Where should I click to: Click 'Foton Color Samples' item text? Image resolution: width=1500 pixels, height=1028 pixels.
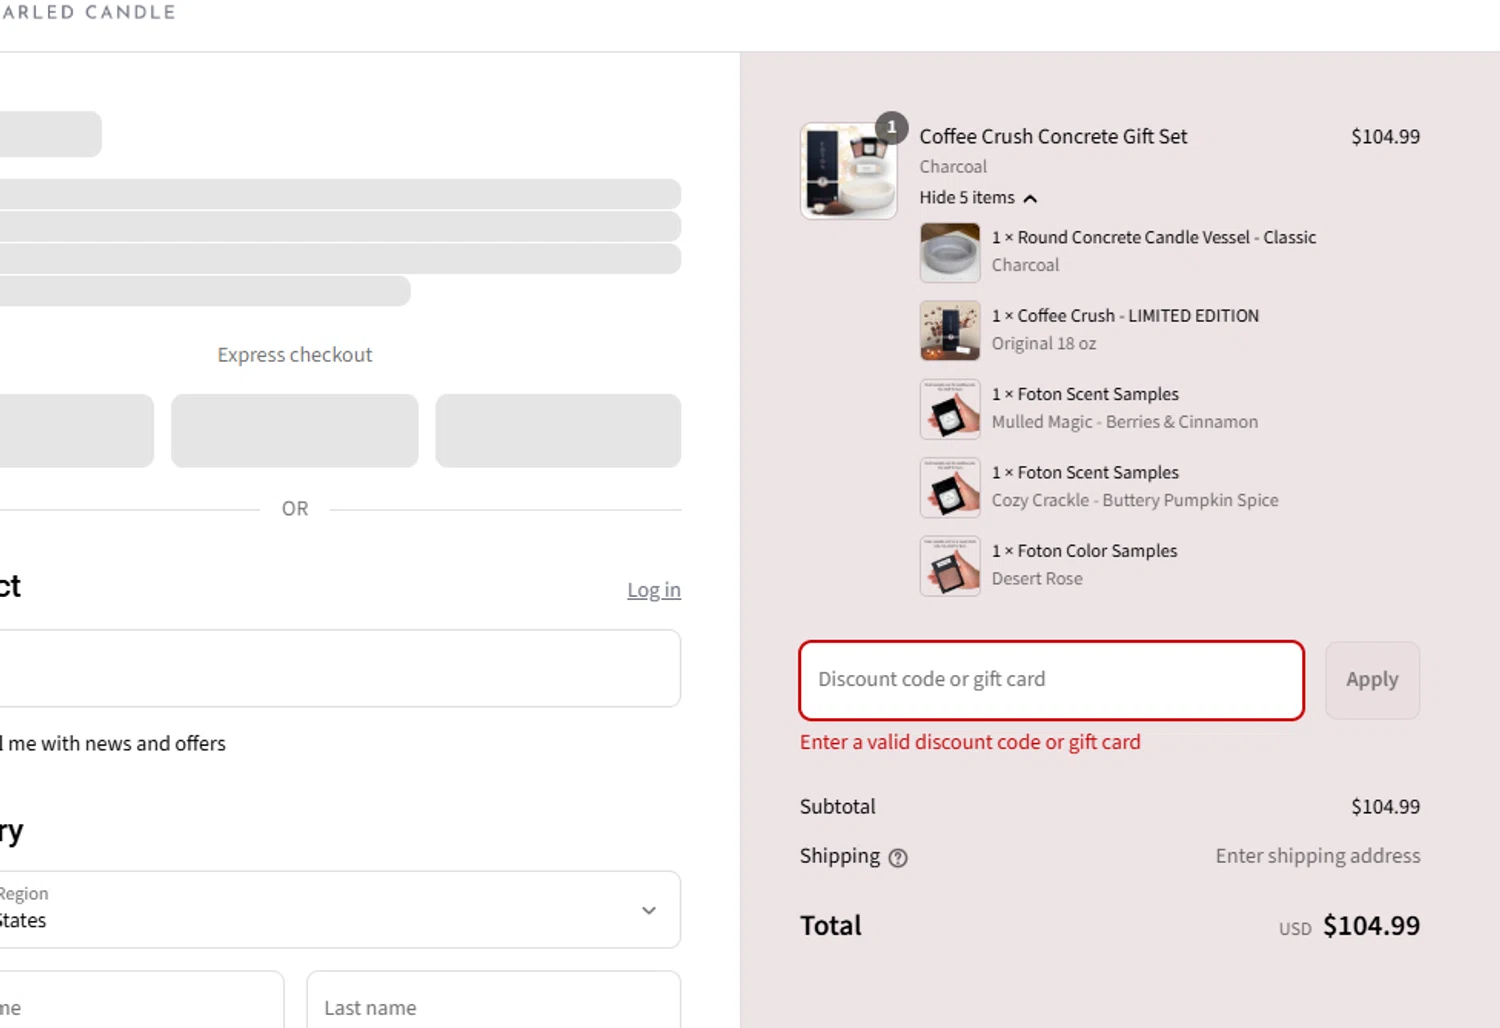1097,551
